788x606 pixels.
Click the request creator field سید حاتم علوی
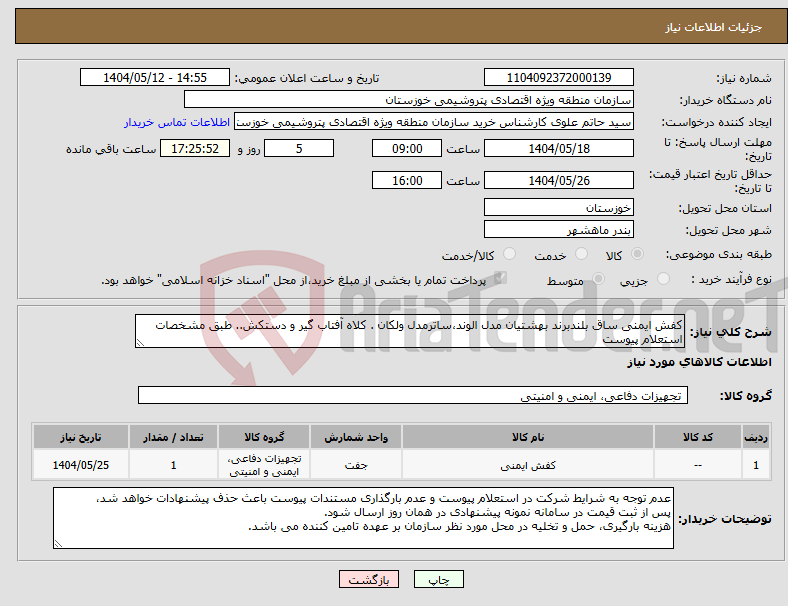click(x=434, y=122)
